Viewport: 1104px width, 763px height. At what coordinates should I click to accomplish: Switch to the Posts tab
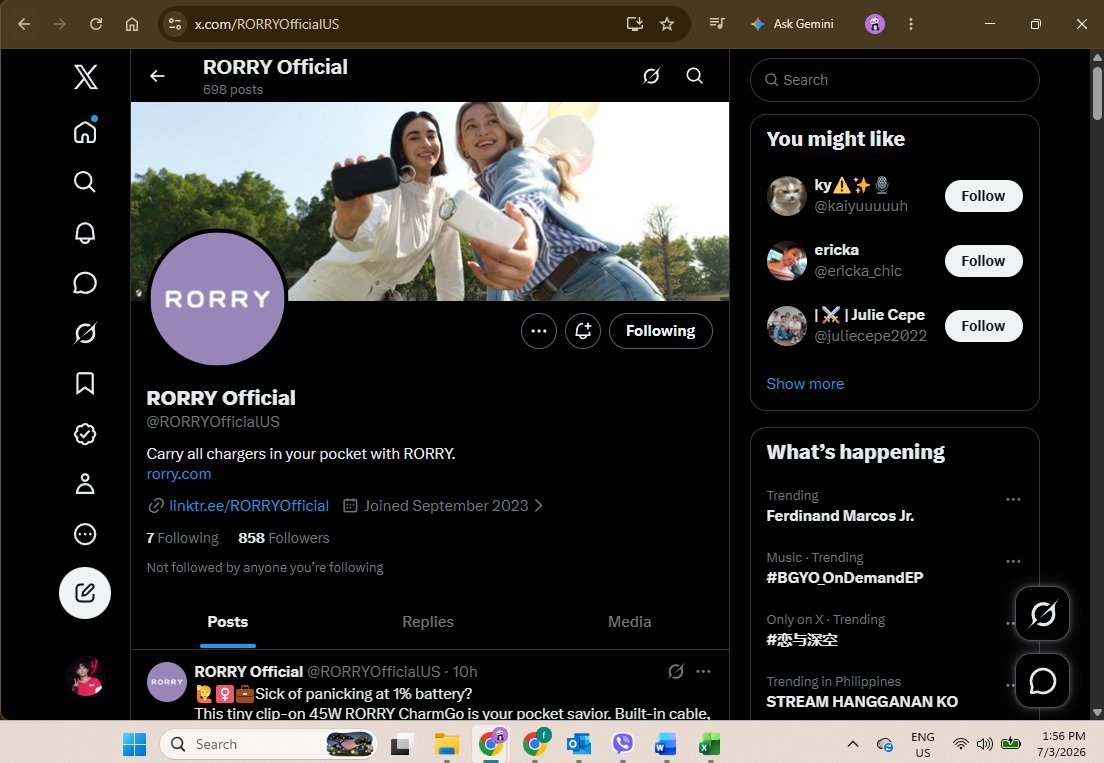pos(227,622)
